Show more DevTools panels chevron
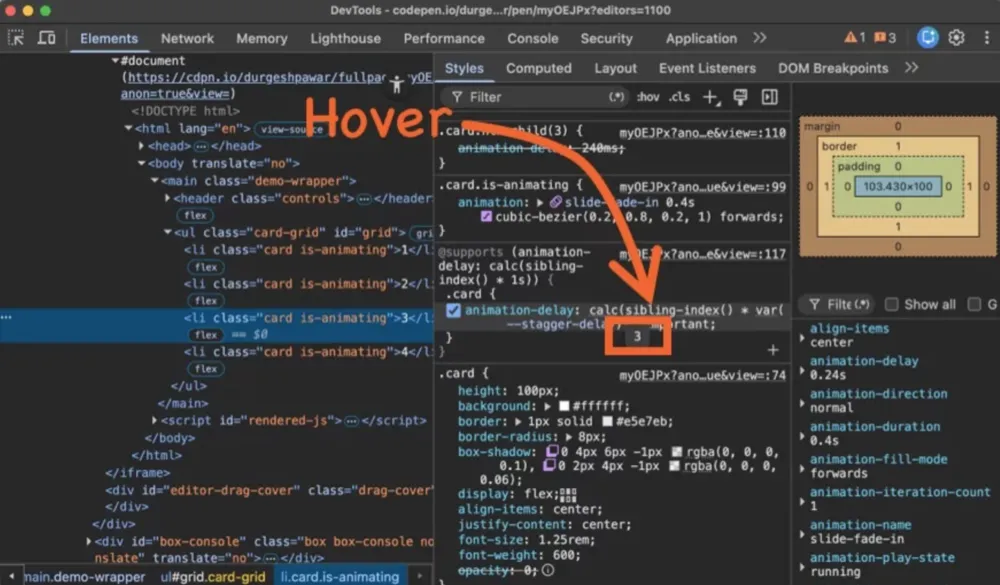1000x585 pixels. [759, 38]
